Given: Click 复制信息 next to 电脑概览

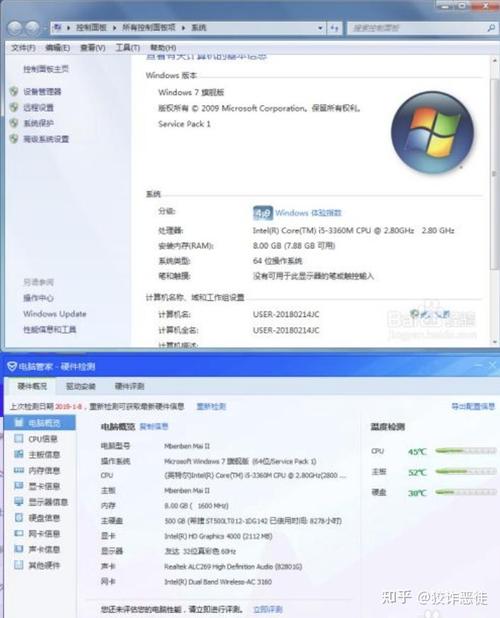Looking at the screenshot, I should (x=154, y=426).
